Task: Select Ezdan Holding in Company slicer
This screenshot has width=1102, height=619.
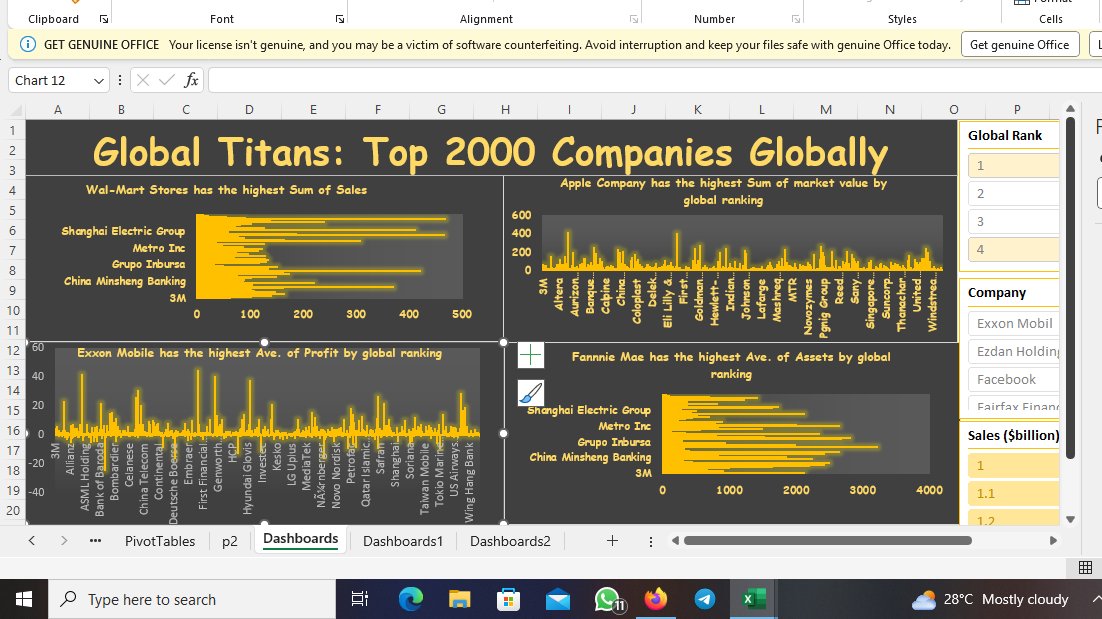Action: (x=1013, y=351)
